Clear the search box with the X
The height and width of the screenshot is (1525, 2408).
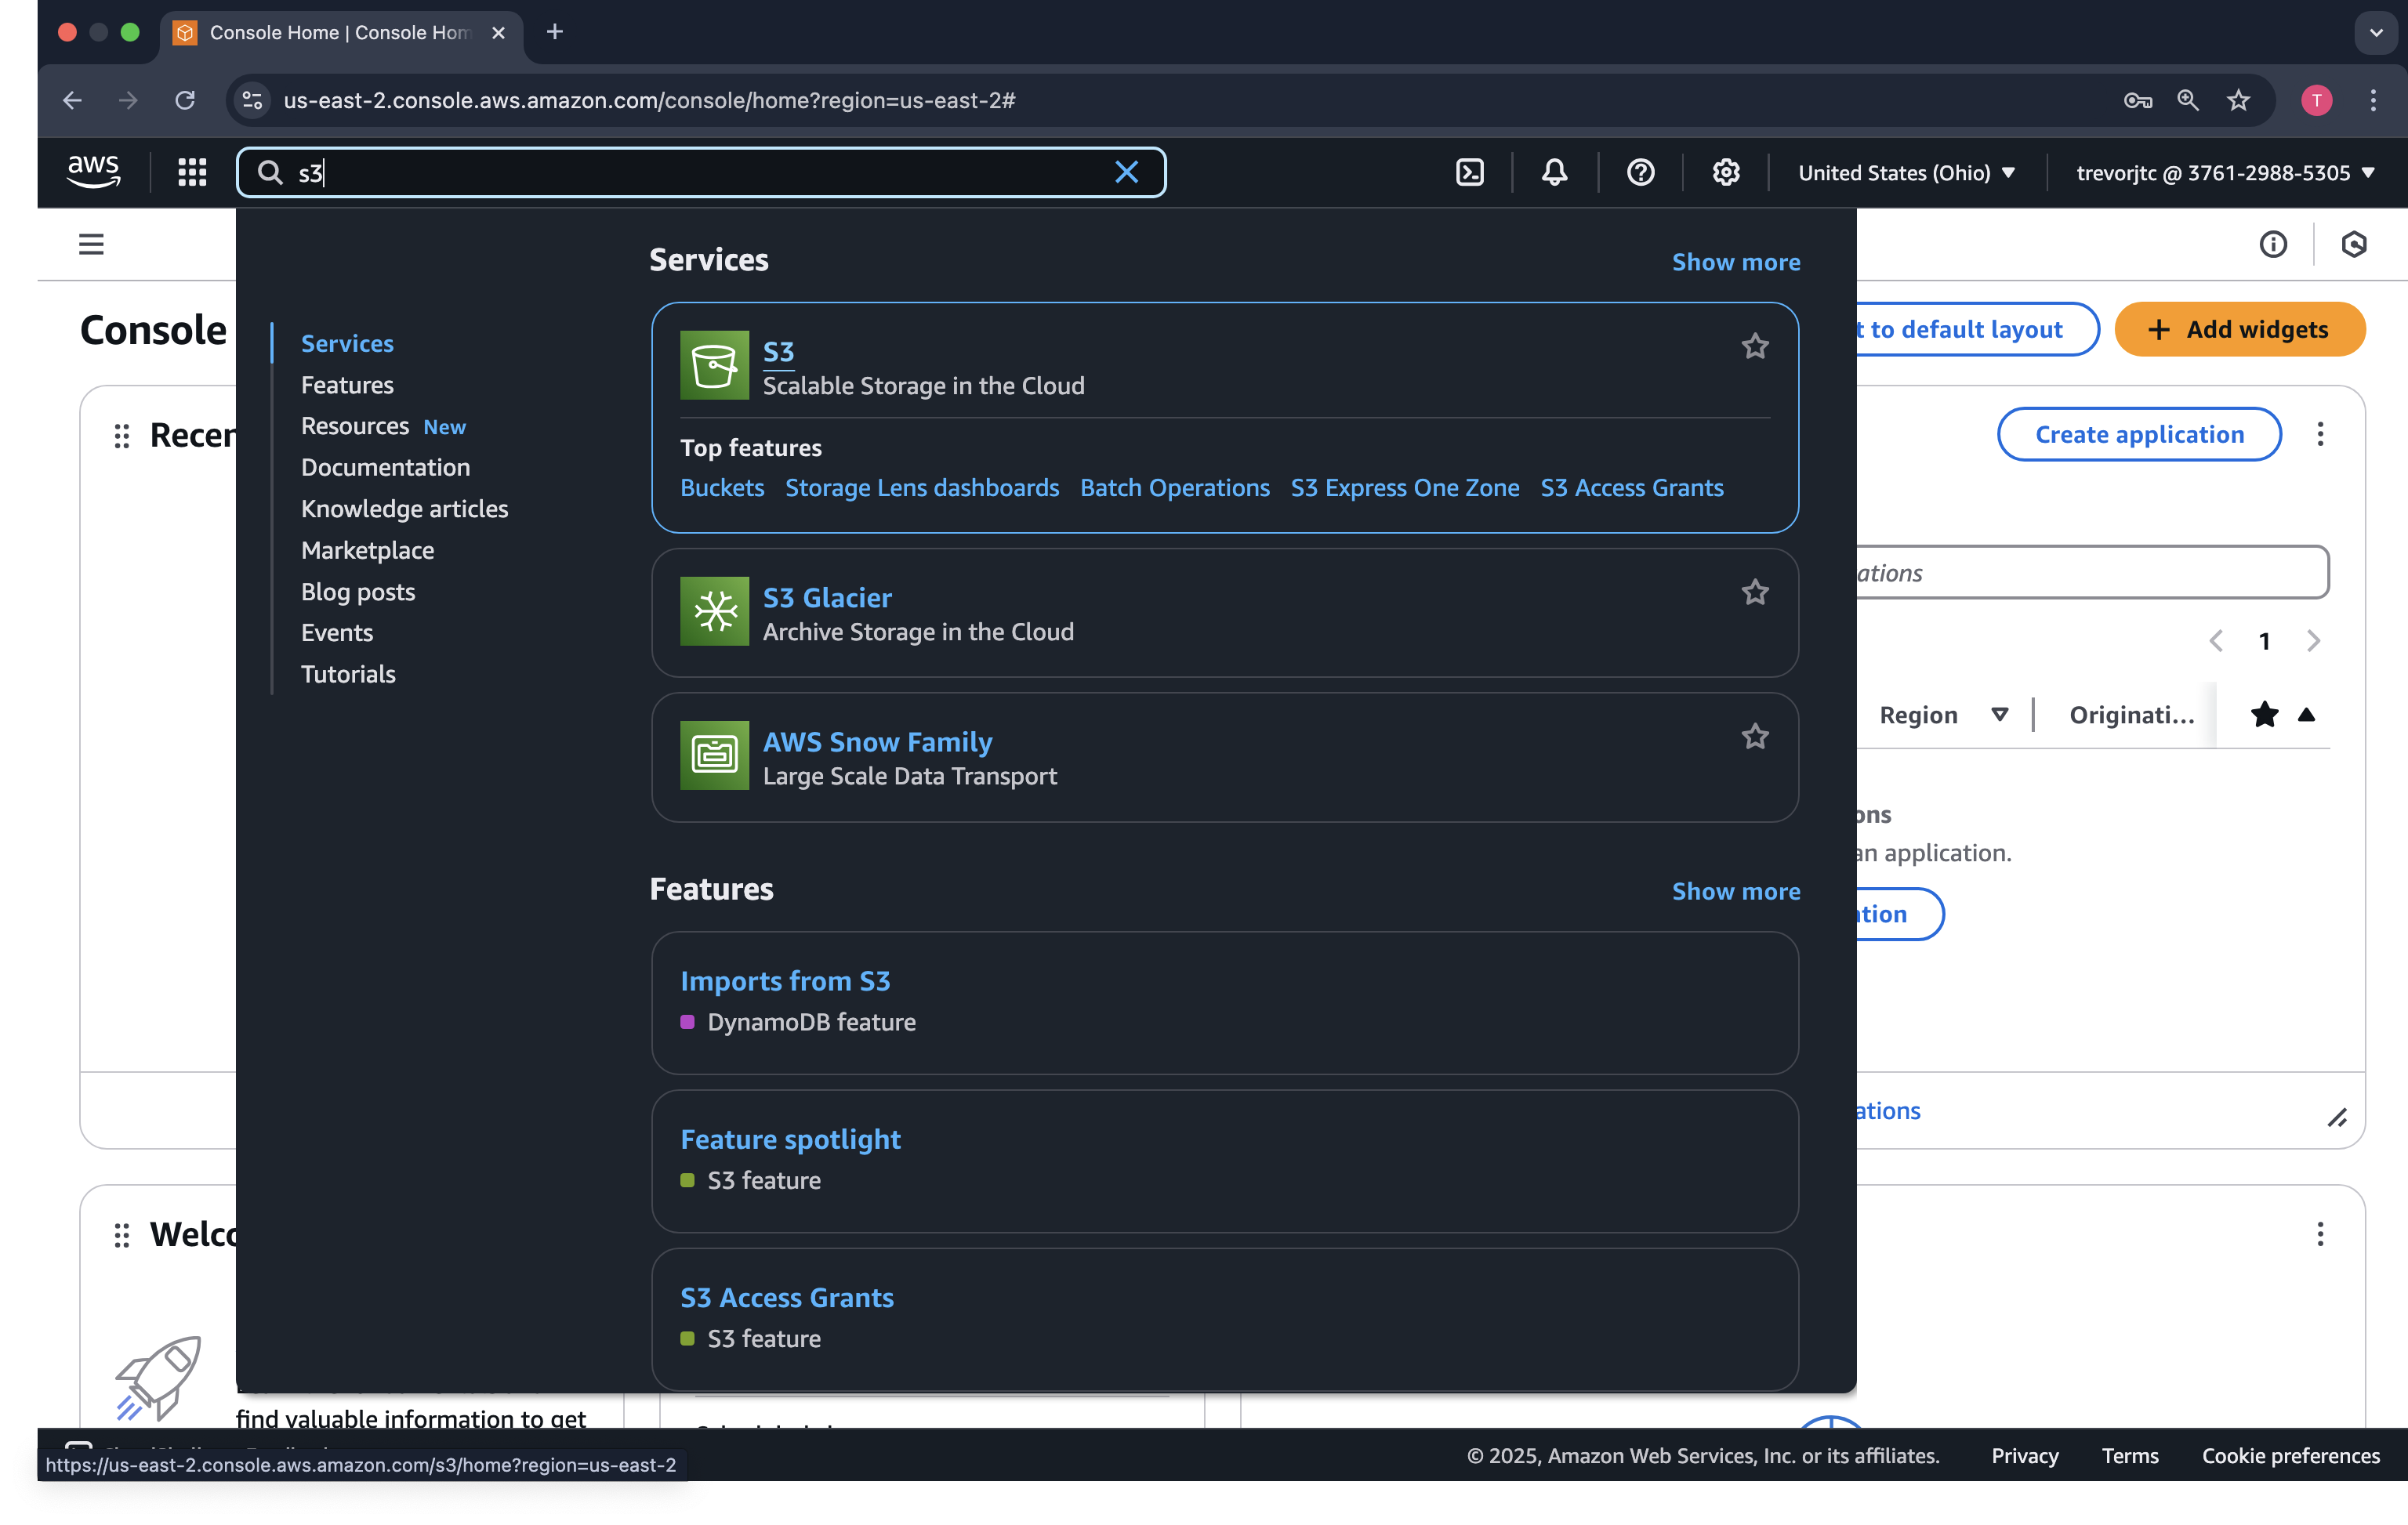pos(1127,172)
